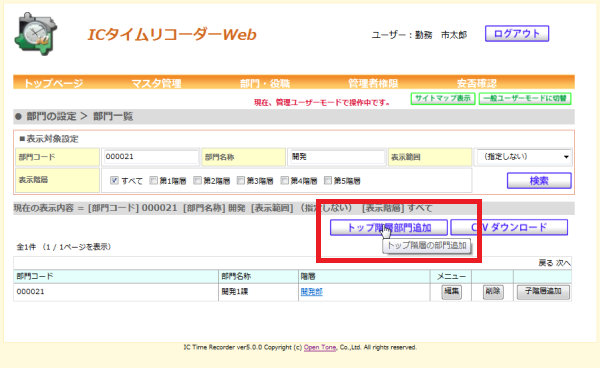Click the 部門の設定 > 部門一覧 breadcrumb
Screen dimensions: 600x368
pos(80,117)
